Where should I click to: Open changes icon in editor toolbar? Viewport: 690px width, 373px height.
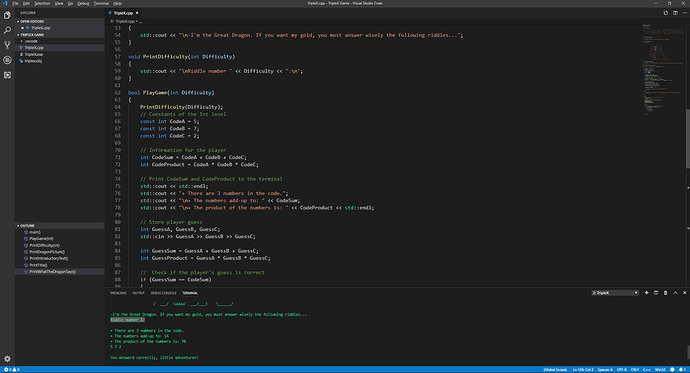click(665, 13)
